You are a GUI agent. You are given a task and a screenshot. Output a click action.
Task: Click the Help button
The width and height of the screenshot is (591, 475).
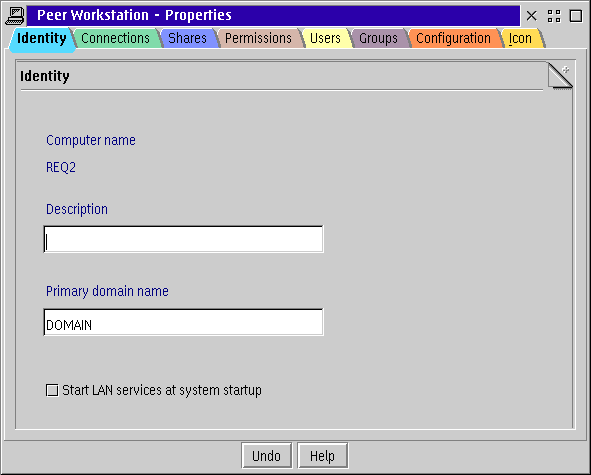click(x=322, y=456)
